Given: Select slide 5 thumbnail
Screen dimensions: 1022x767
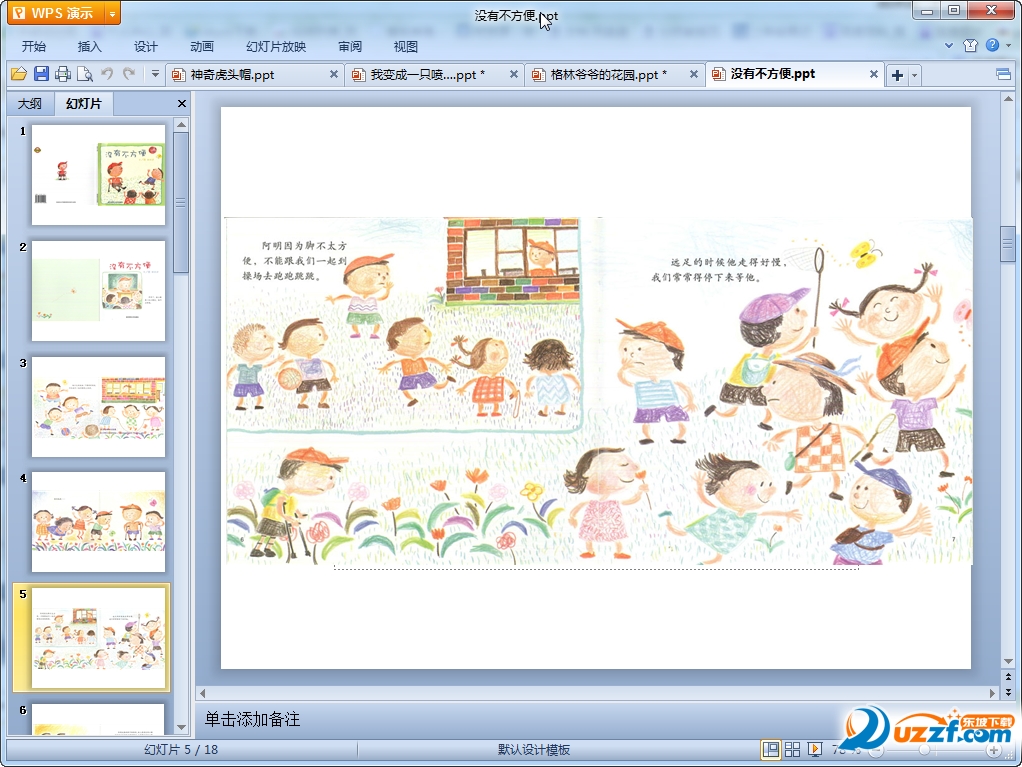Looking at the screenshot, I should pos(98,637).
